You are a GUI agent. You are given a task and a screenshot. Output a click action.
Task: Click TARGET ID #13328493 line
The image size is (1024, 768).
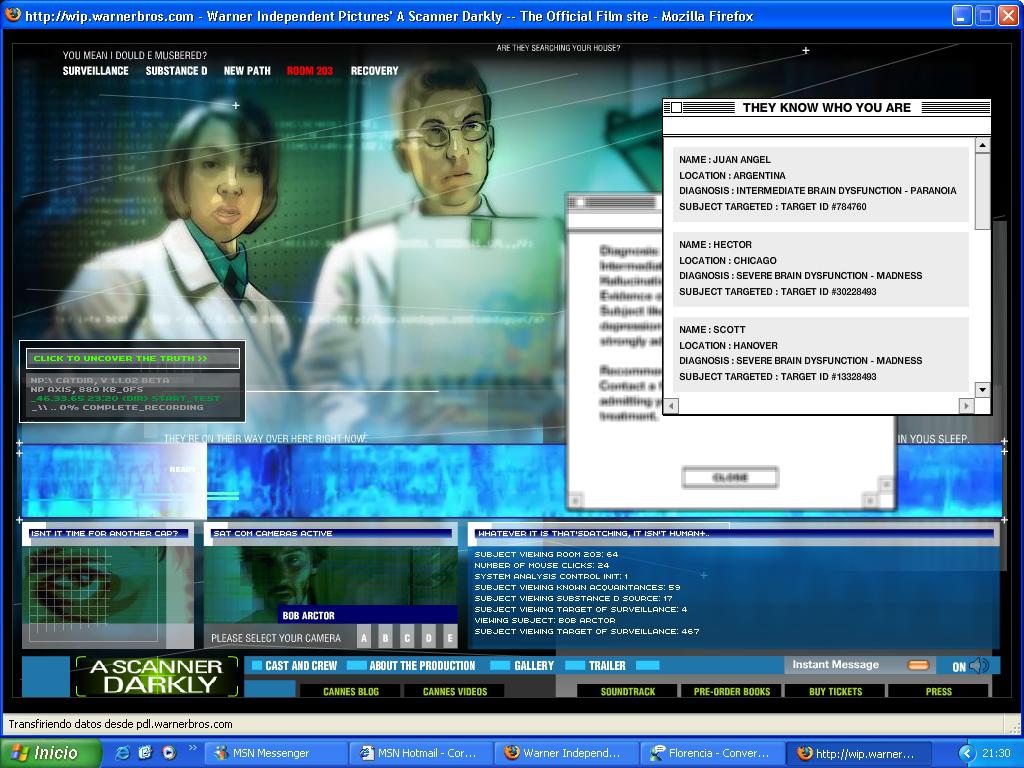[777, 376]
